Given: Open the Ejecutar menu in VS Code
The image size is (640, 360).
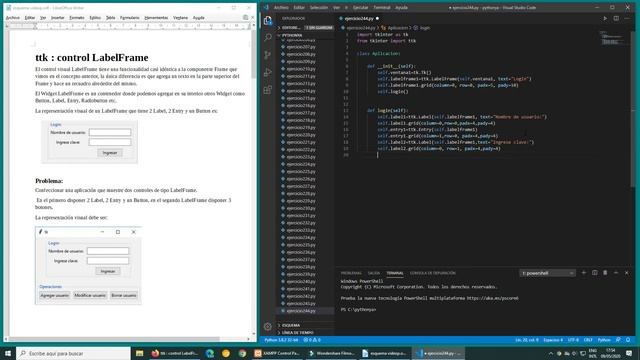Looking at the screenshot, I should 360,7.
